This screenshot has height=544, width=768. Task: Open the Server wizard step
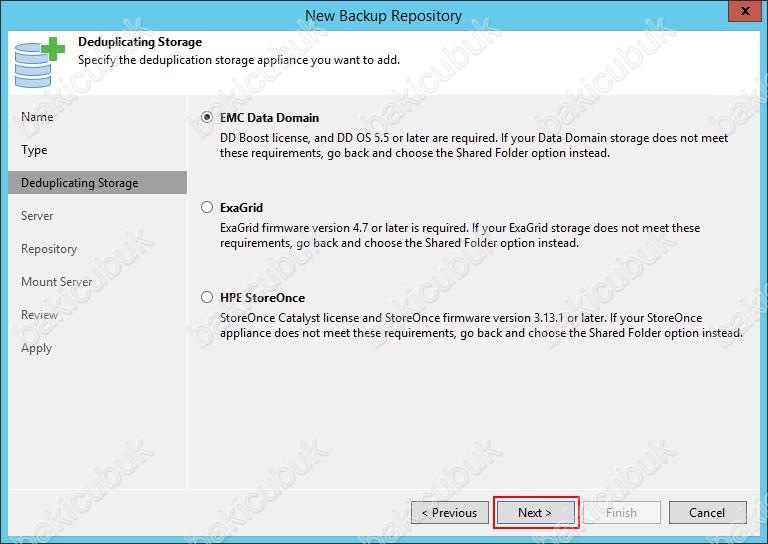(x=37, y=215)
